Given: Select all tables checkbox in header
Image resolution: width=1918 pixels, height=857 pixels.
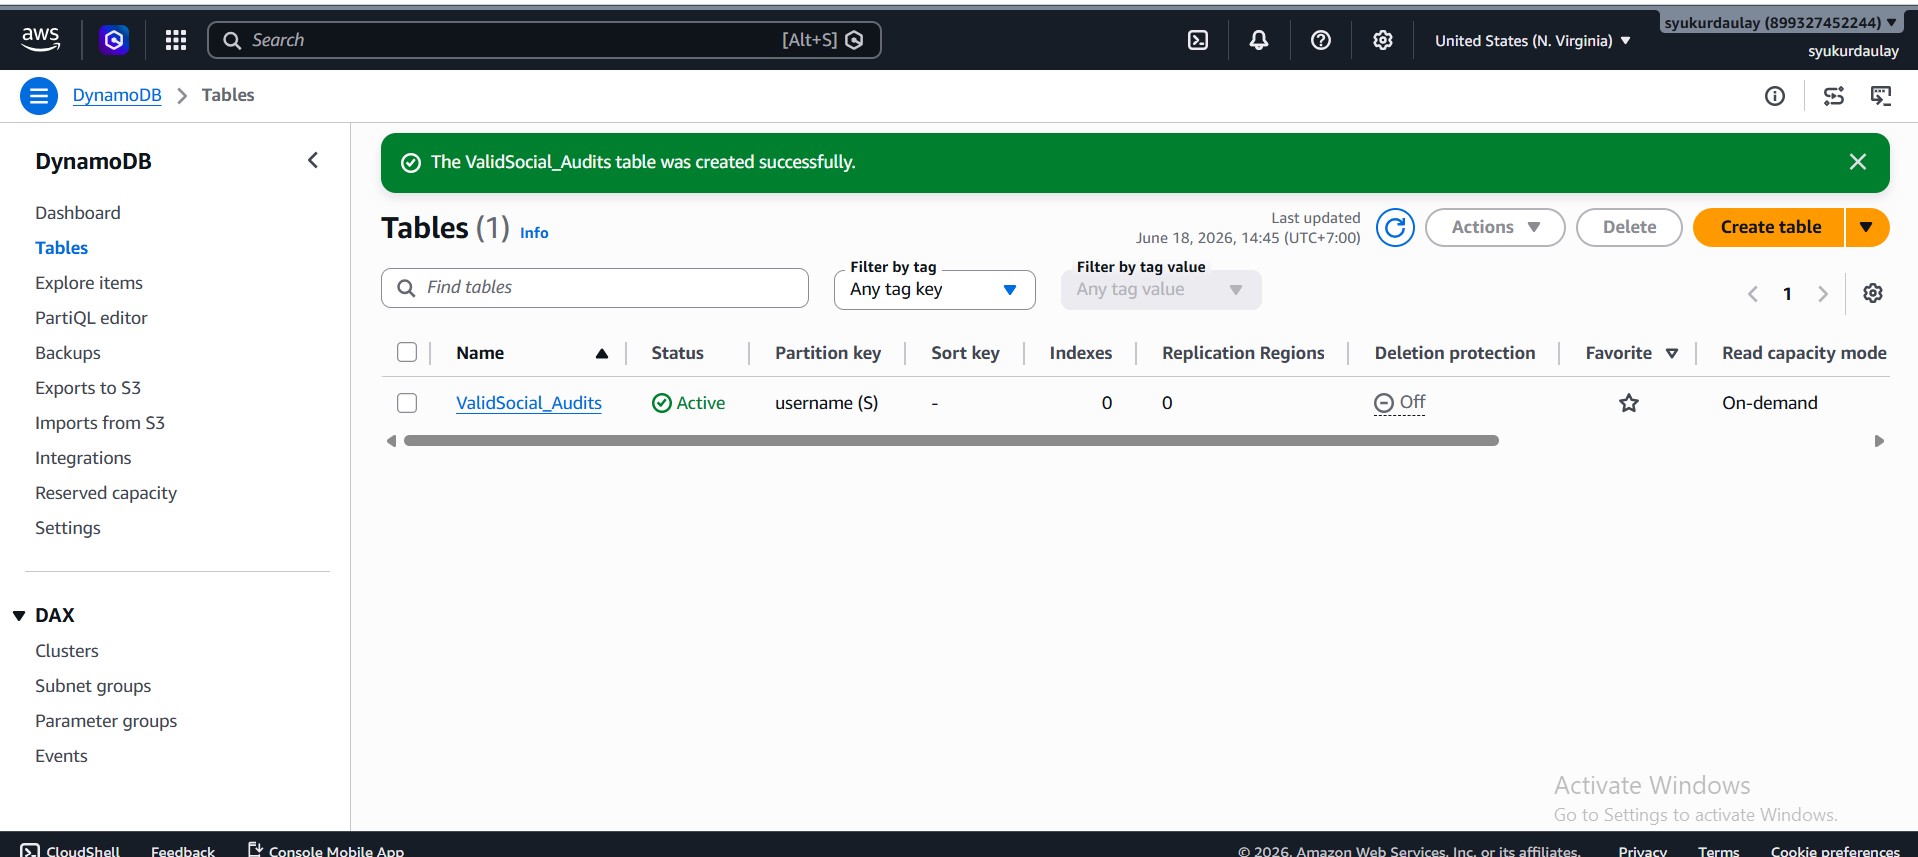Looking at the screenshot, I should click(407, 352).
